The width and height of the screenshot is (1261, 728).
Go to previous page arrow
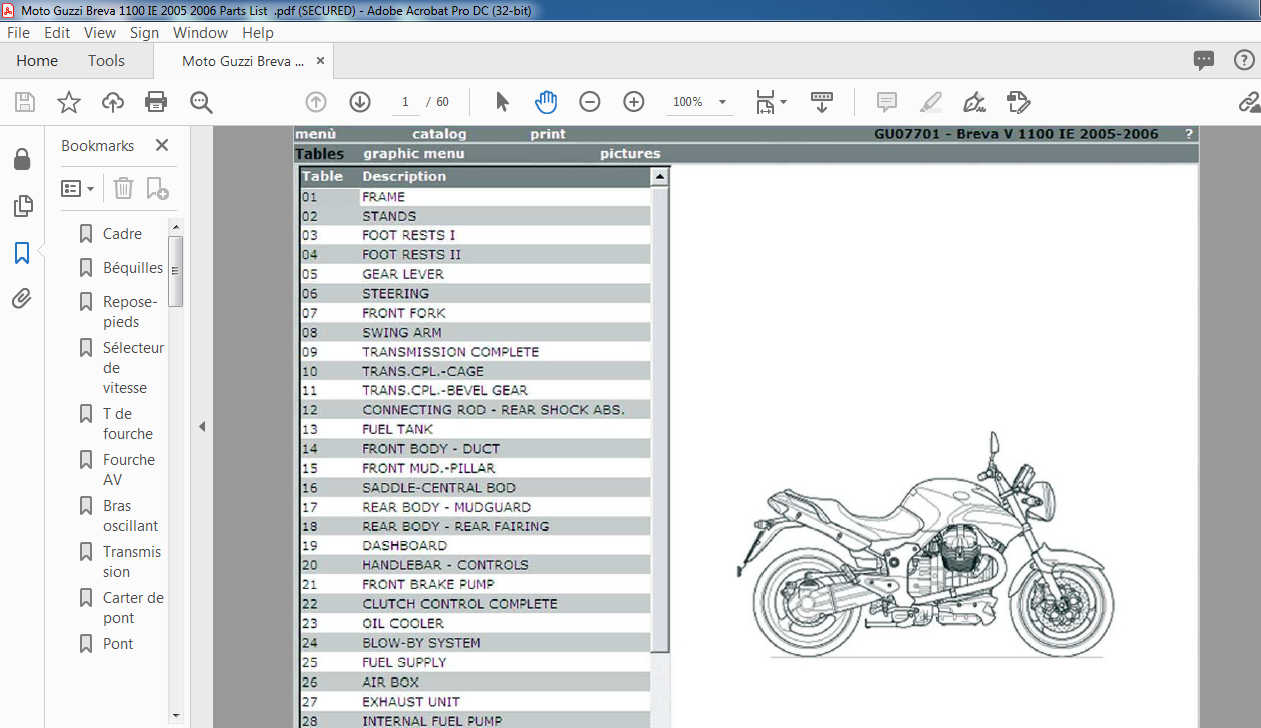coord(316,102)
